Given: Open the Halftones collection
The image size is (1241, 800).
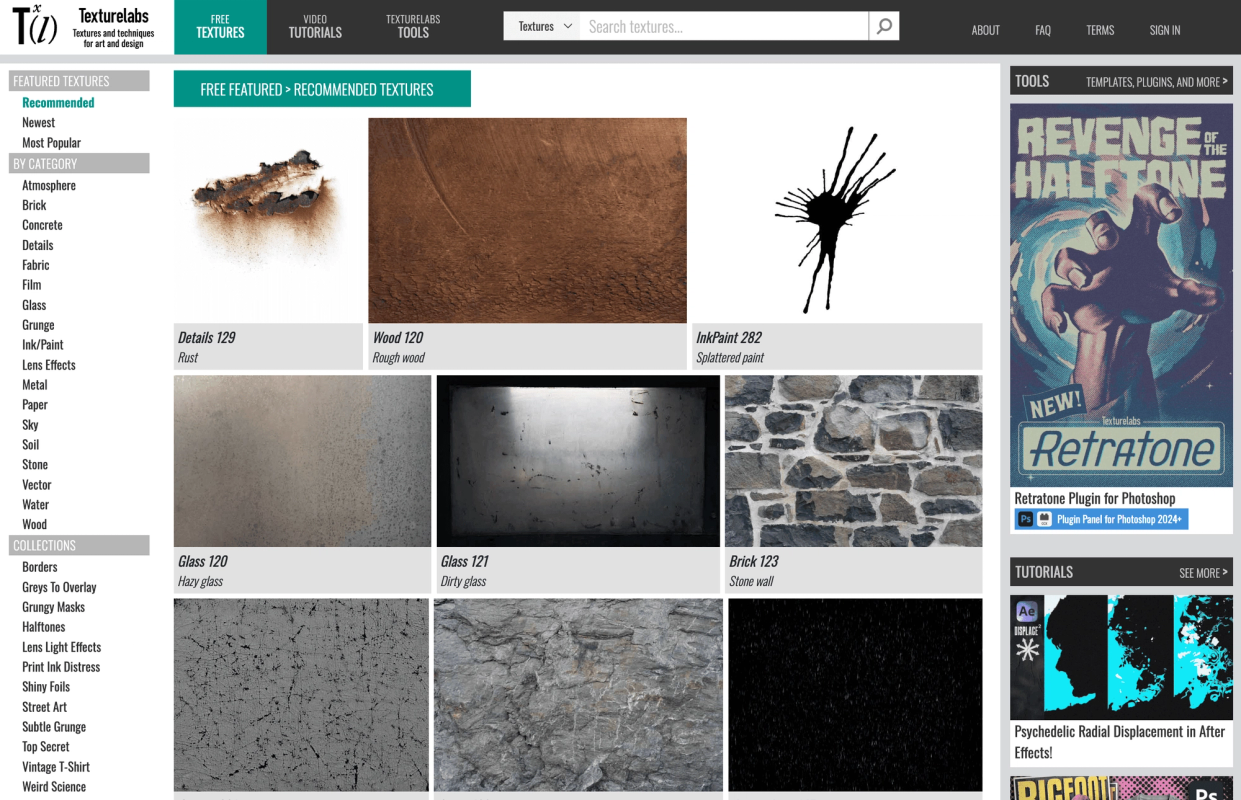Looking at the screenshot, I should (x=44, y=627).
